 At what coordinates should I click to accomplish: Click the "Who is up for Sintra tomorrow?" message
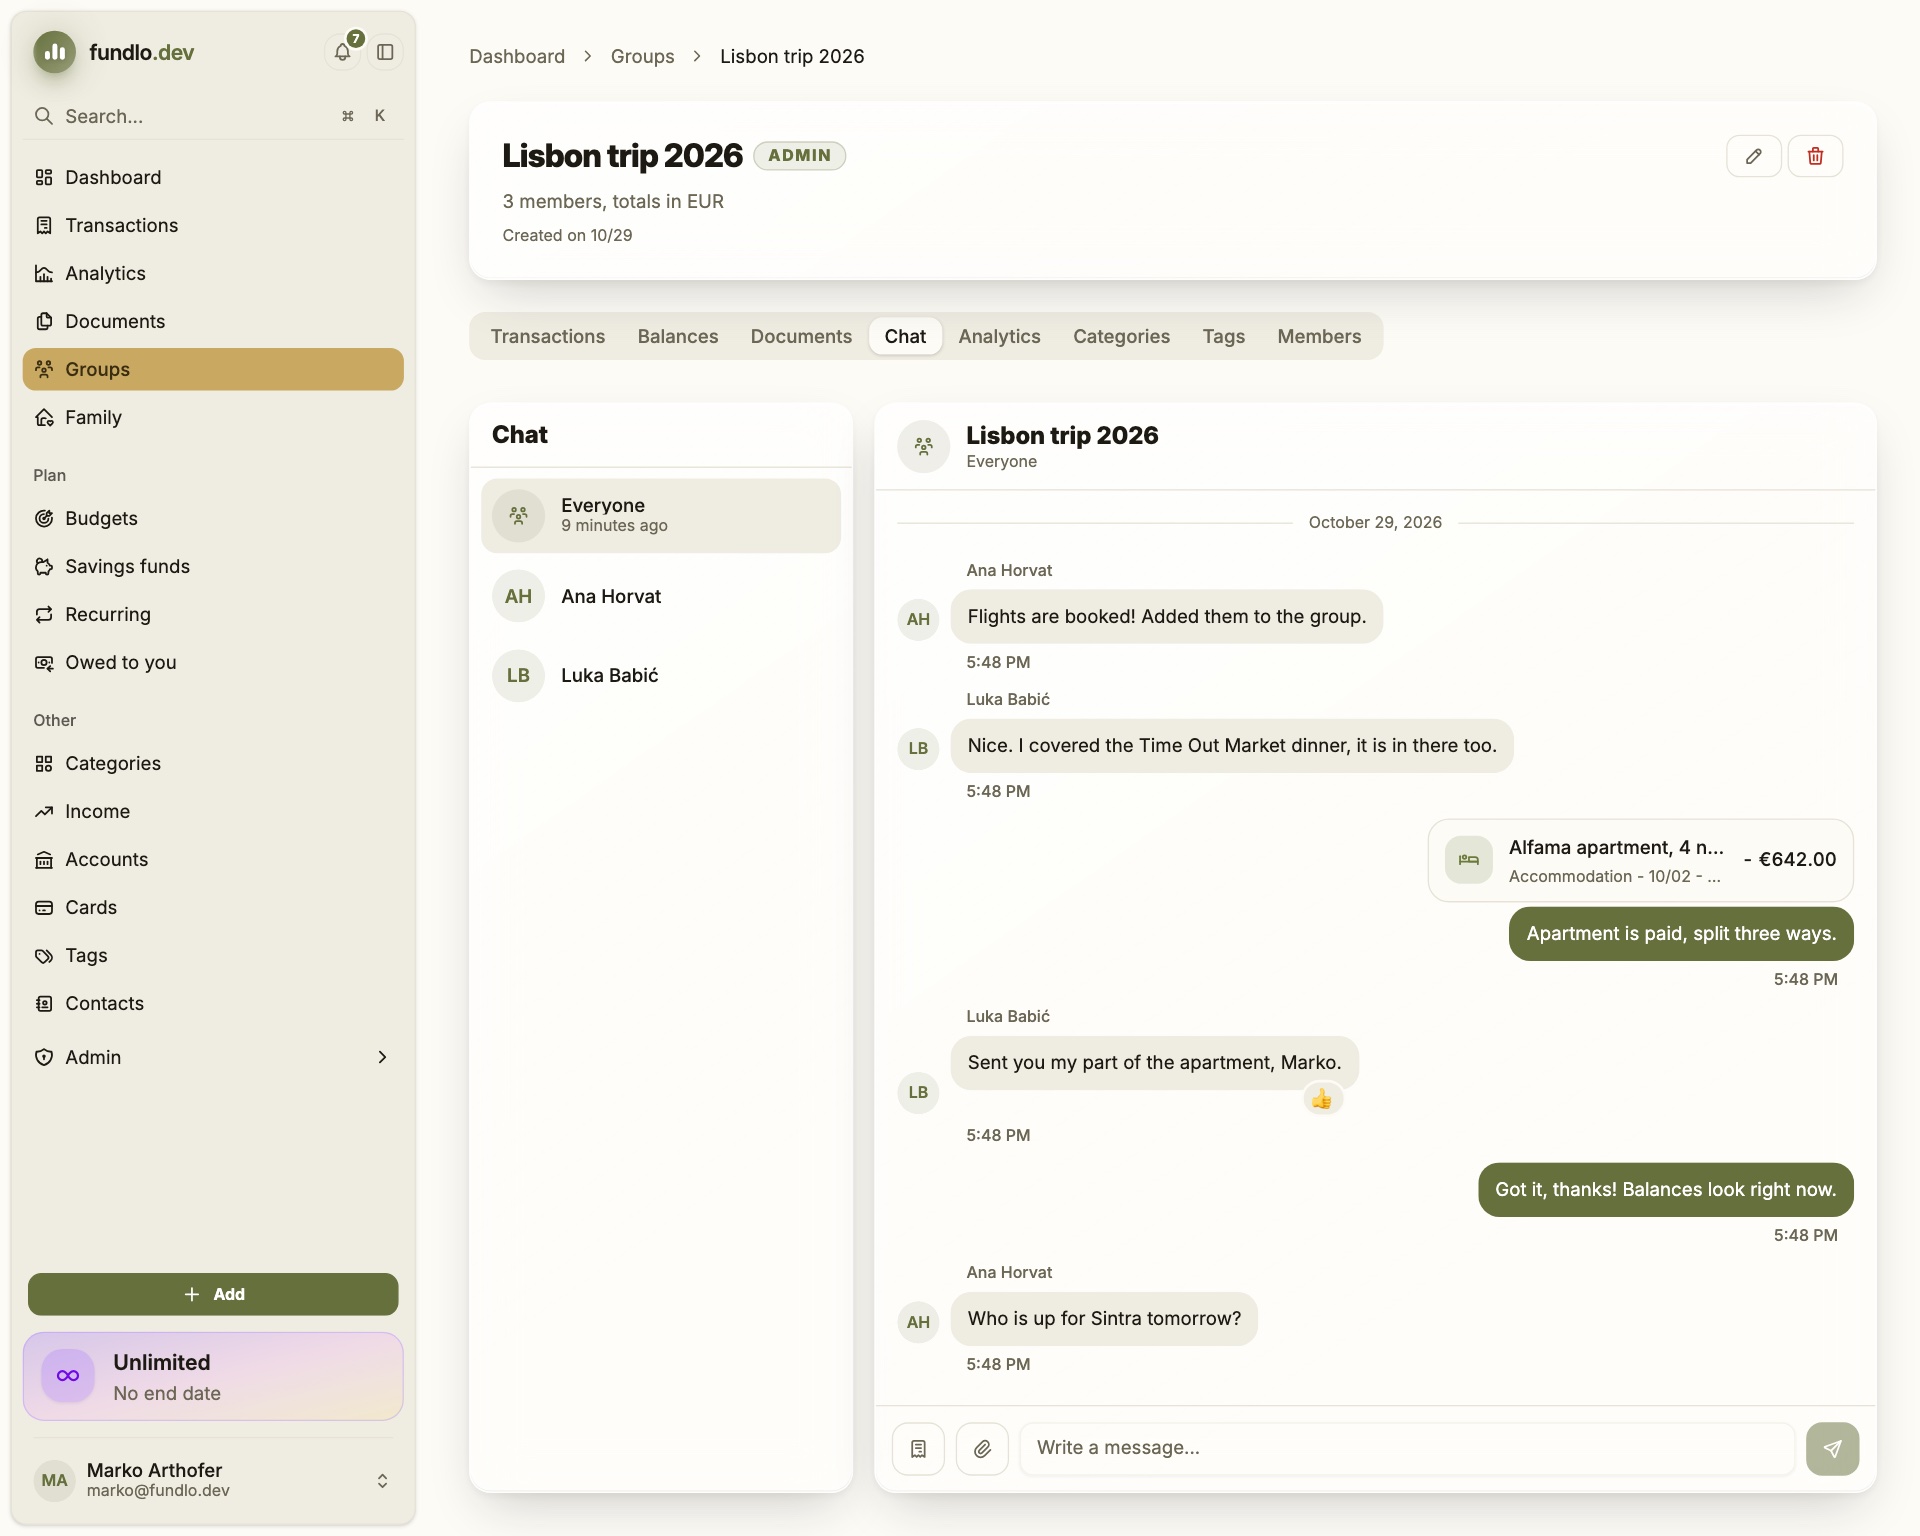[x=1104, y=1318]
